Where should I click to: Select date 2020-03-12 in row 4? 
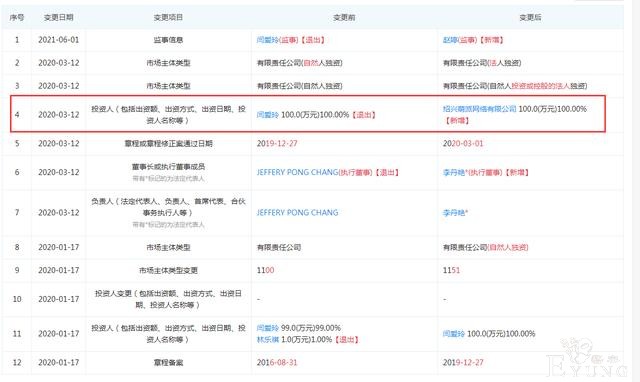[x=58, y=115]
